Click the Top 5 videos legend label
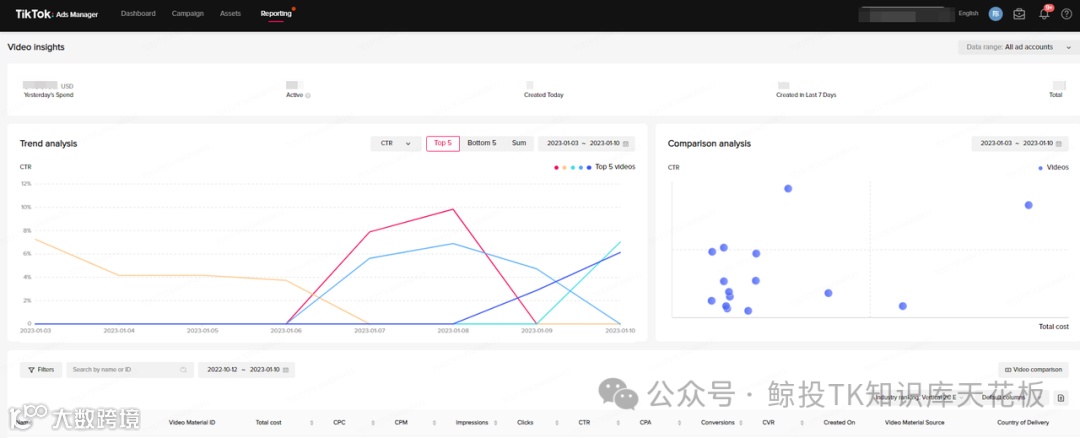The width and height of the screenshot is (1080, 438). coord(615,167)
